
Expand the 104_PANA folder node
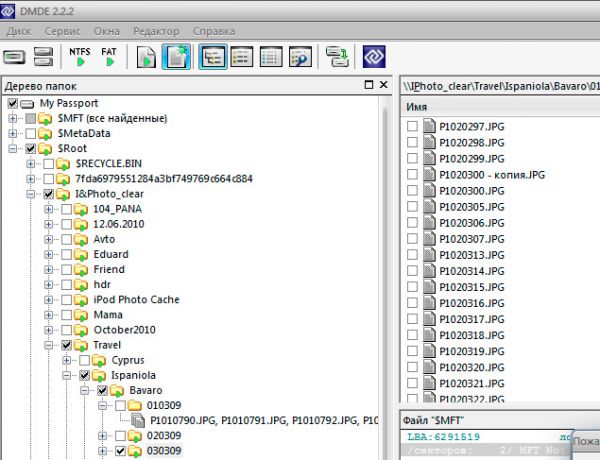pos(49,209)
